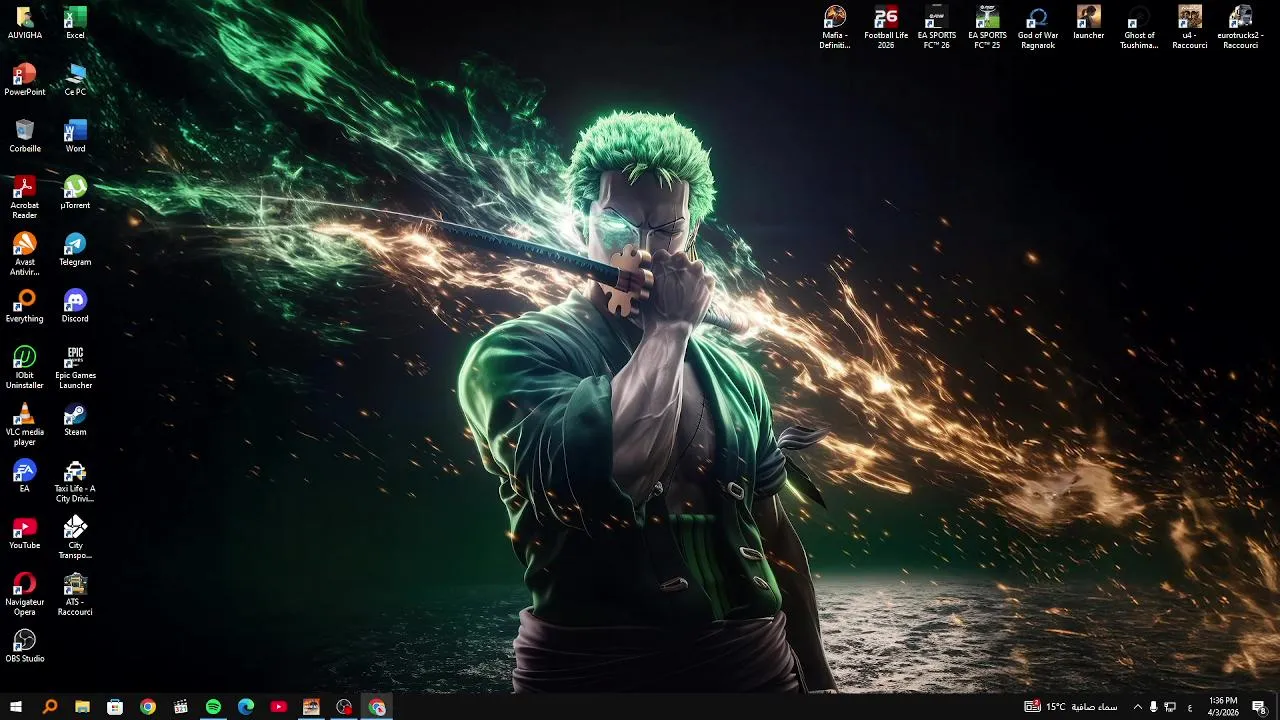Select the Avast Antivirus desktop icon
Viewport: 1280px width, 720px height.
[x=24, y=255]
